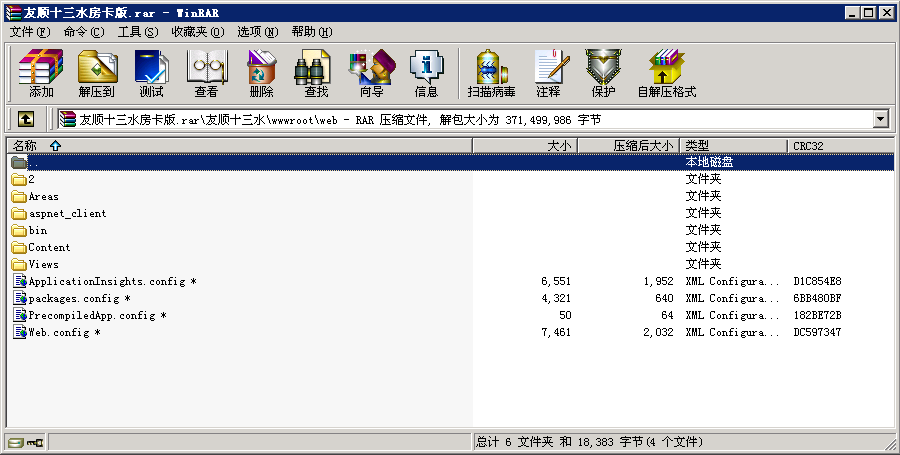Click the status bar drive icon

click(x=16, y=442)
